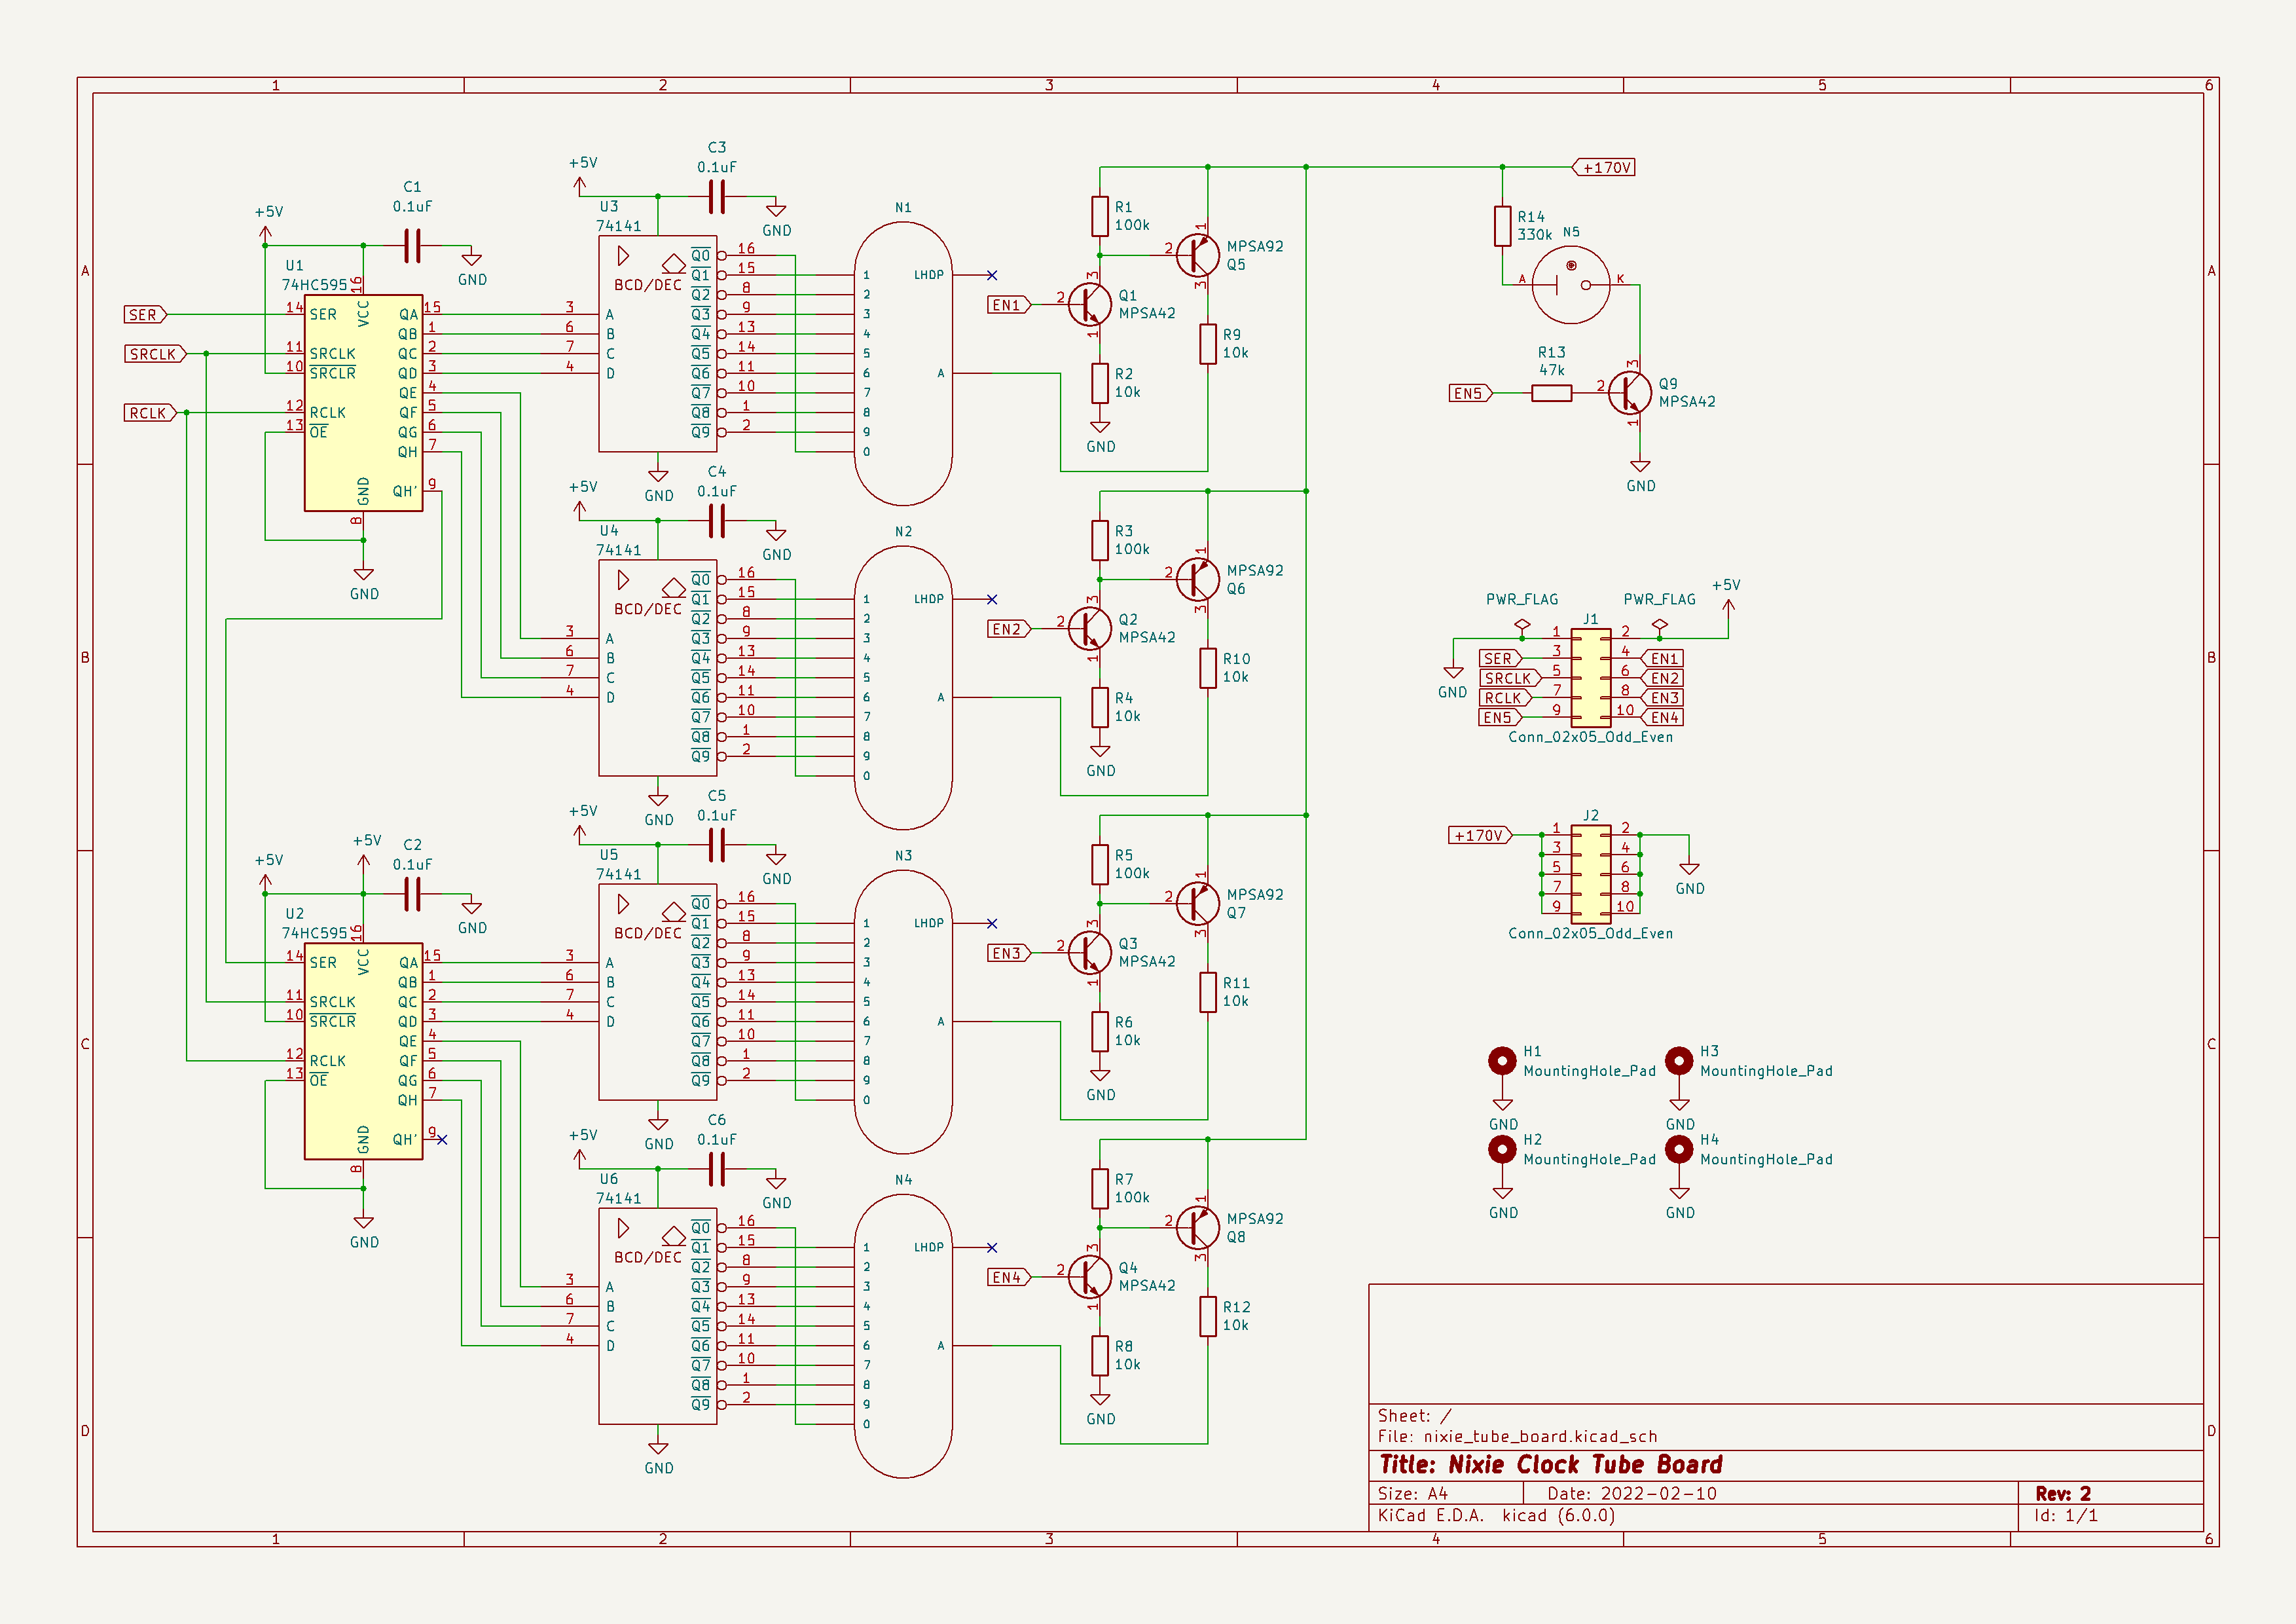Click the J2 connector symbol

click(x=1590, y=873)
